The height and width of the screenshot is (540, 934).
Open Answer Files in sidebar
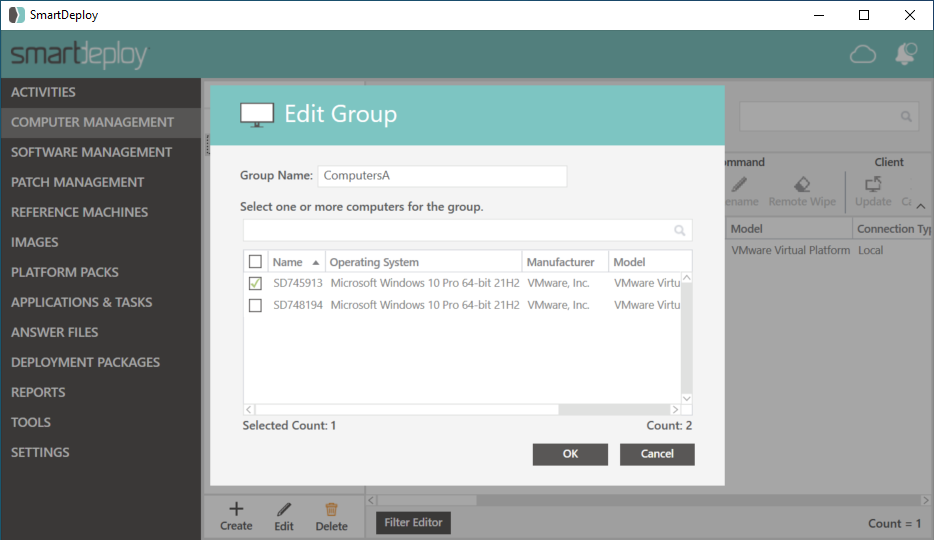coord(101,332)
